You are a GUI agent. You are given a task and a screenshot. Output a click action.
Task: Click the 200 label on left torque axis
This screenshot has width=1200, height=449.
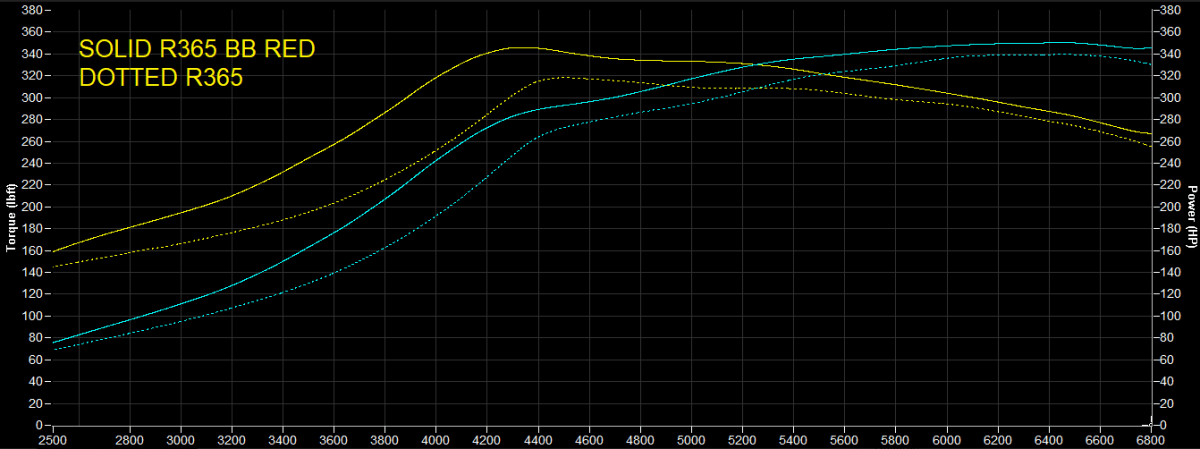[x=31, y=207]
